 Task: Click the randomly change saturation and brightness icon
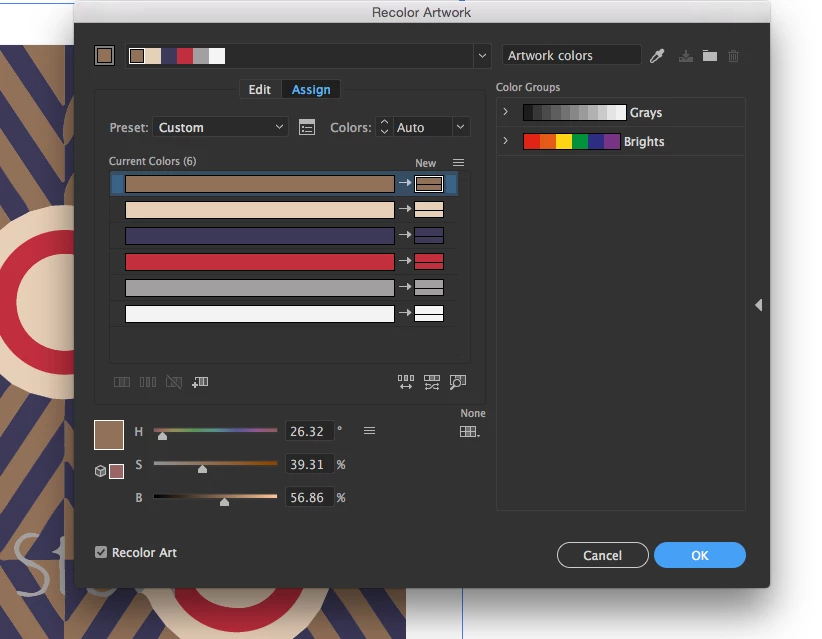pyautogui.click(x=432, y=382)
